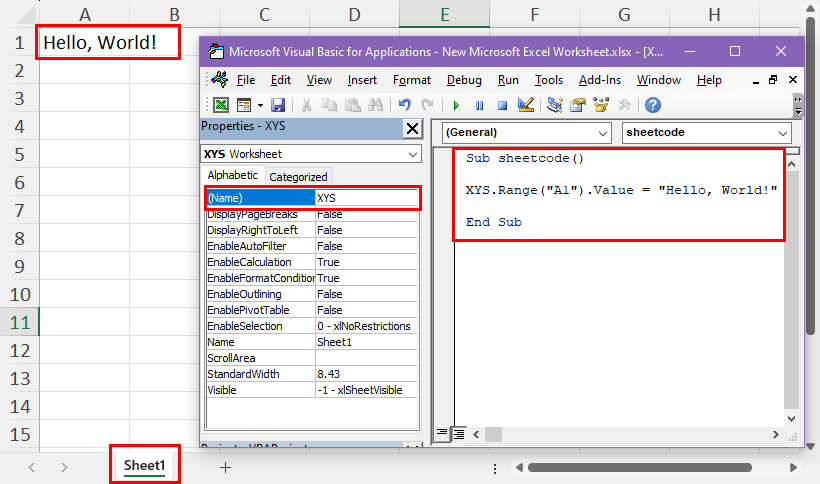Undo the last action in VBA editor
The width and height of the screenshot is (820, 484).
pyautogui.click(x=404, y=105)
